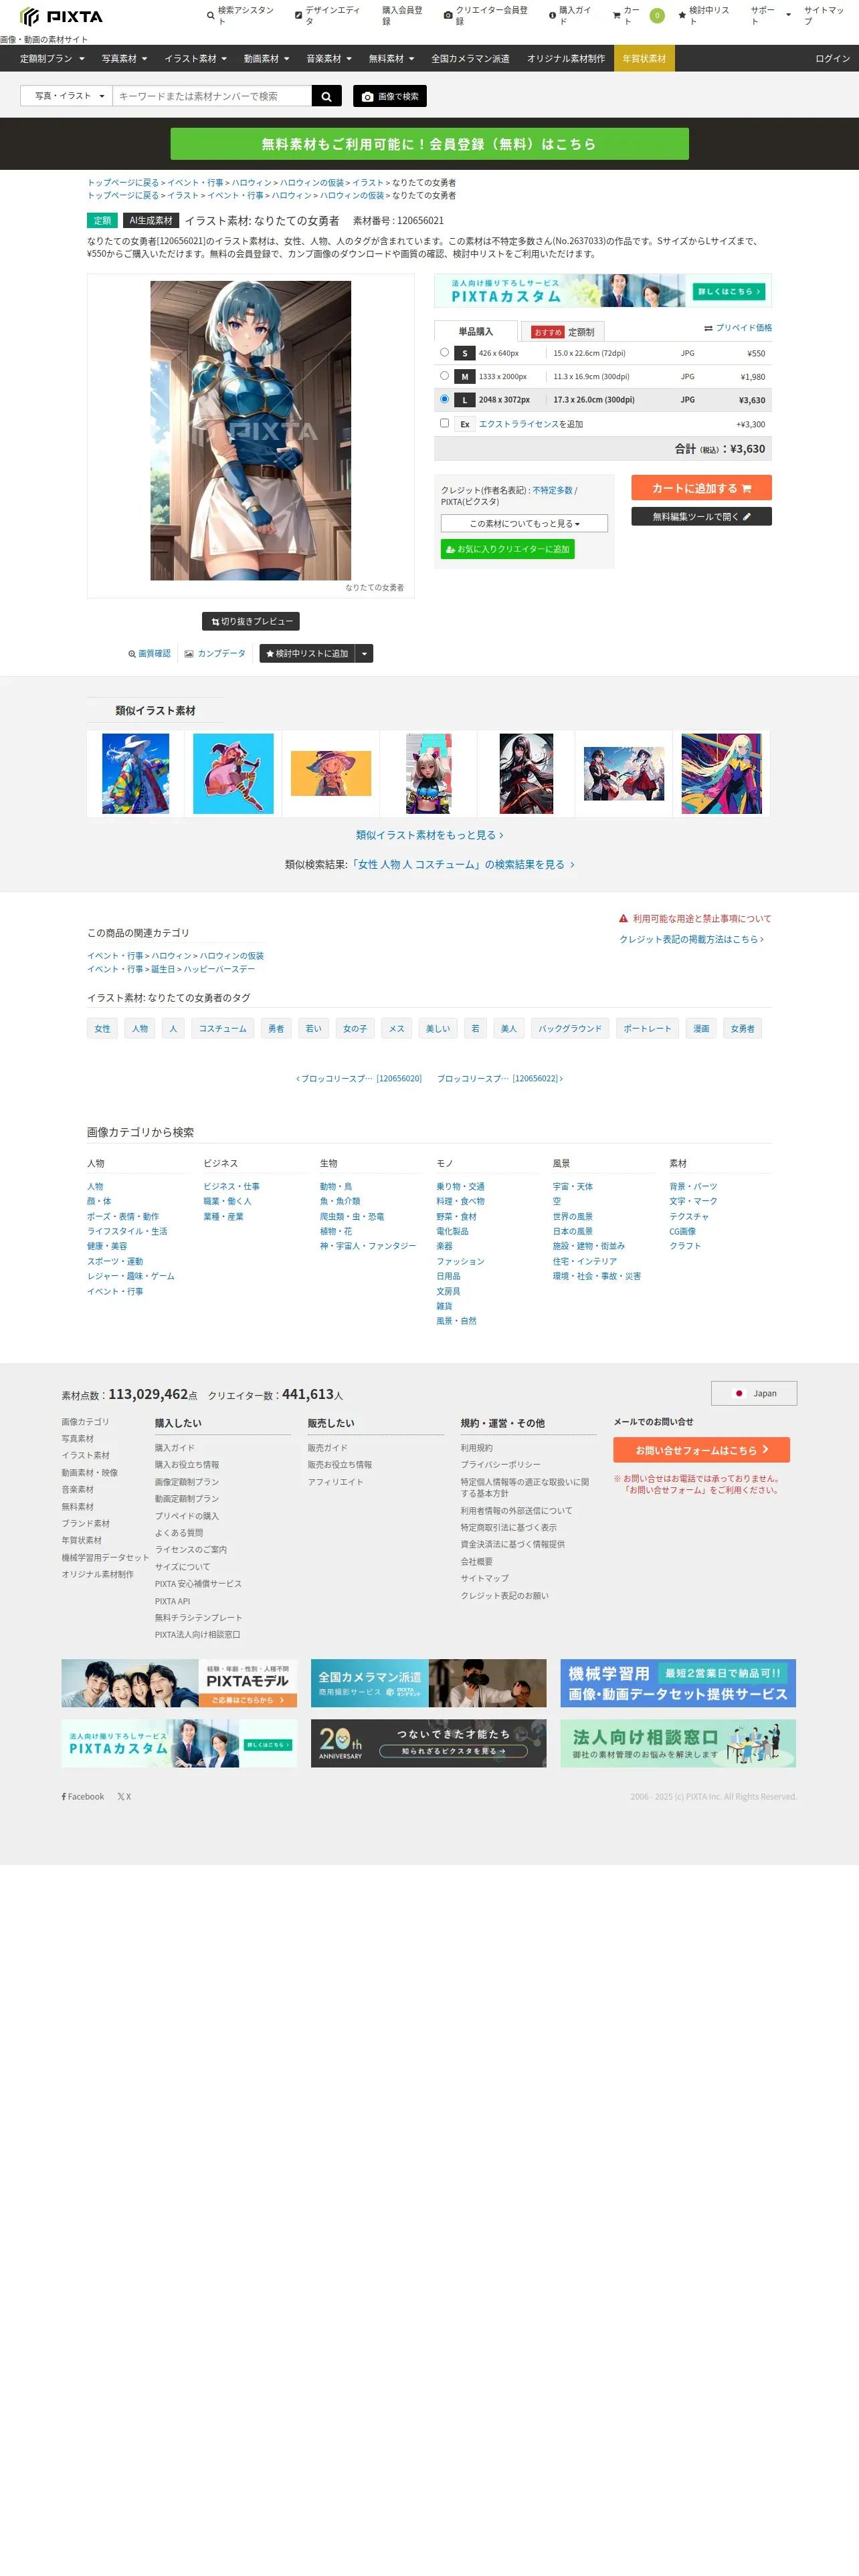Click the 法人向け相談窓口 footer banner
Image resolution: width=859 pixels, height=2576 pixels.
pos(678,1743)
